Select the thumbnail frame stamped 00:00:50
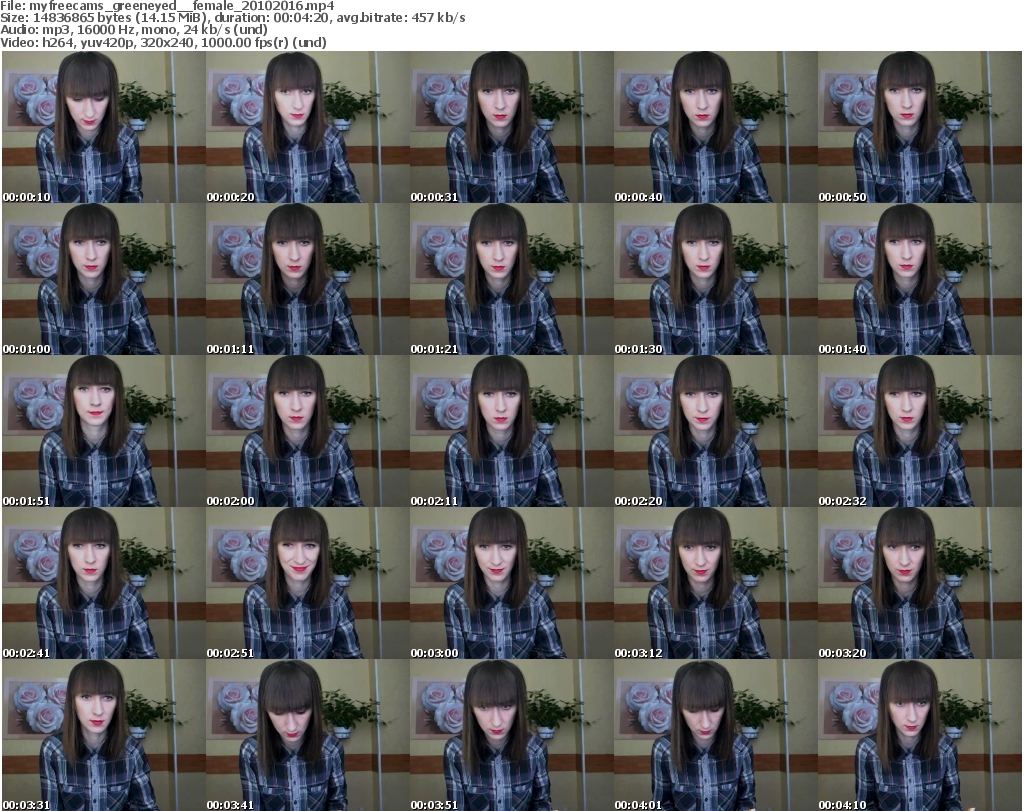 pos(920,127)
